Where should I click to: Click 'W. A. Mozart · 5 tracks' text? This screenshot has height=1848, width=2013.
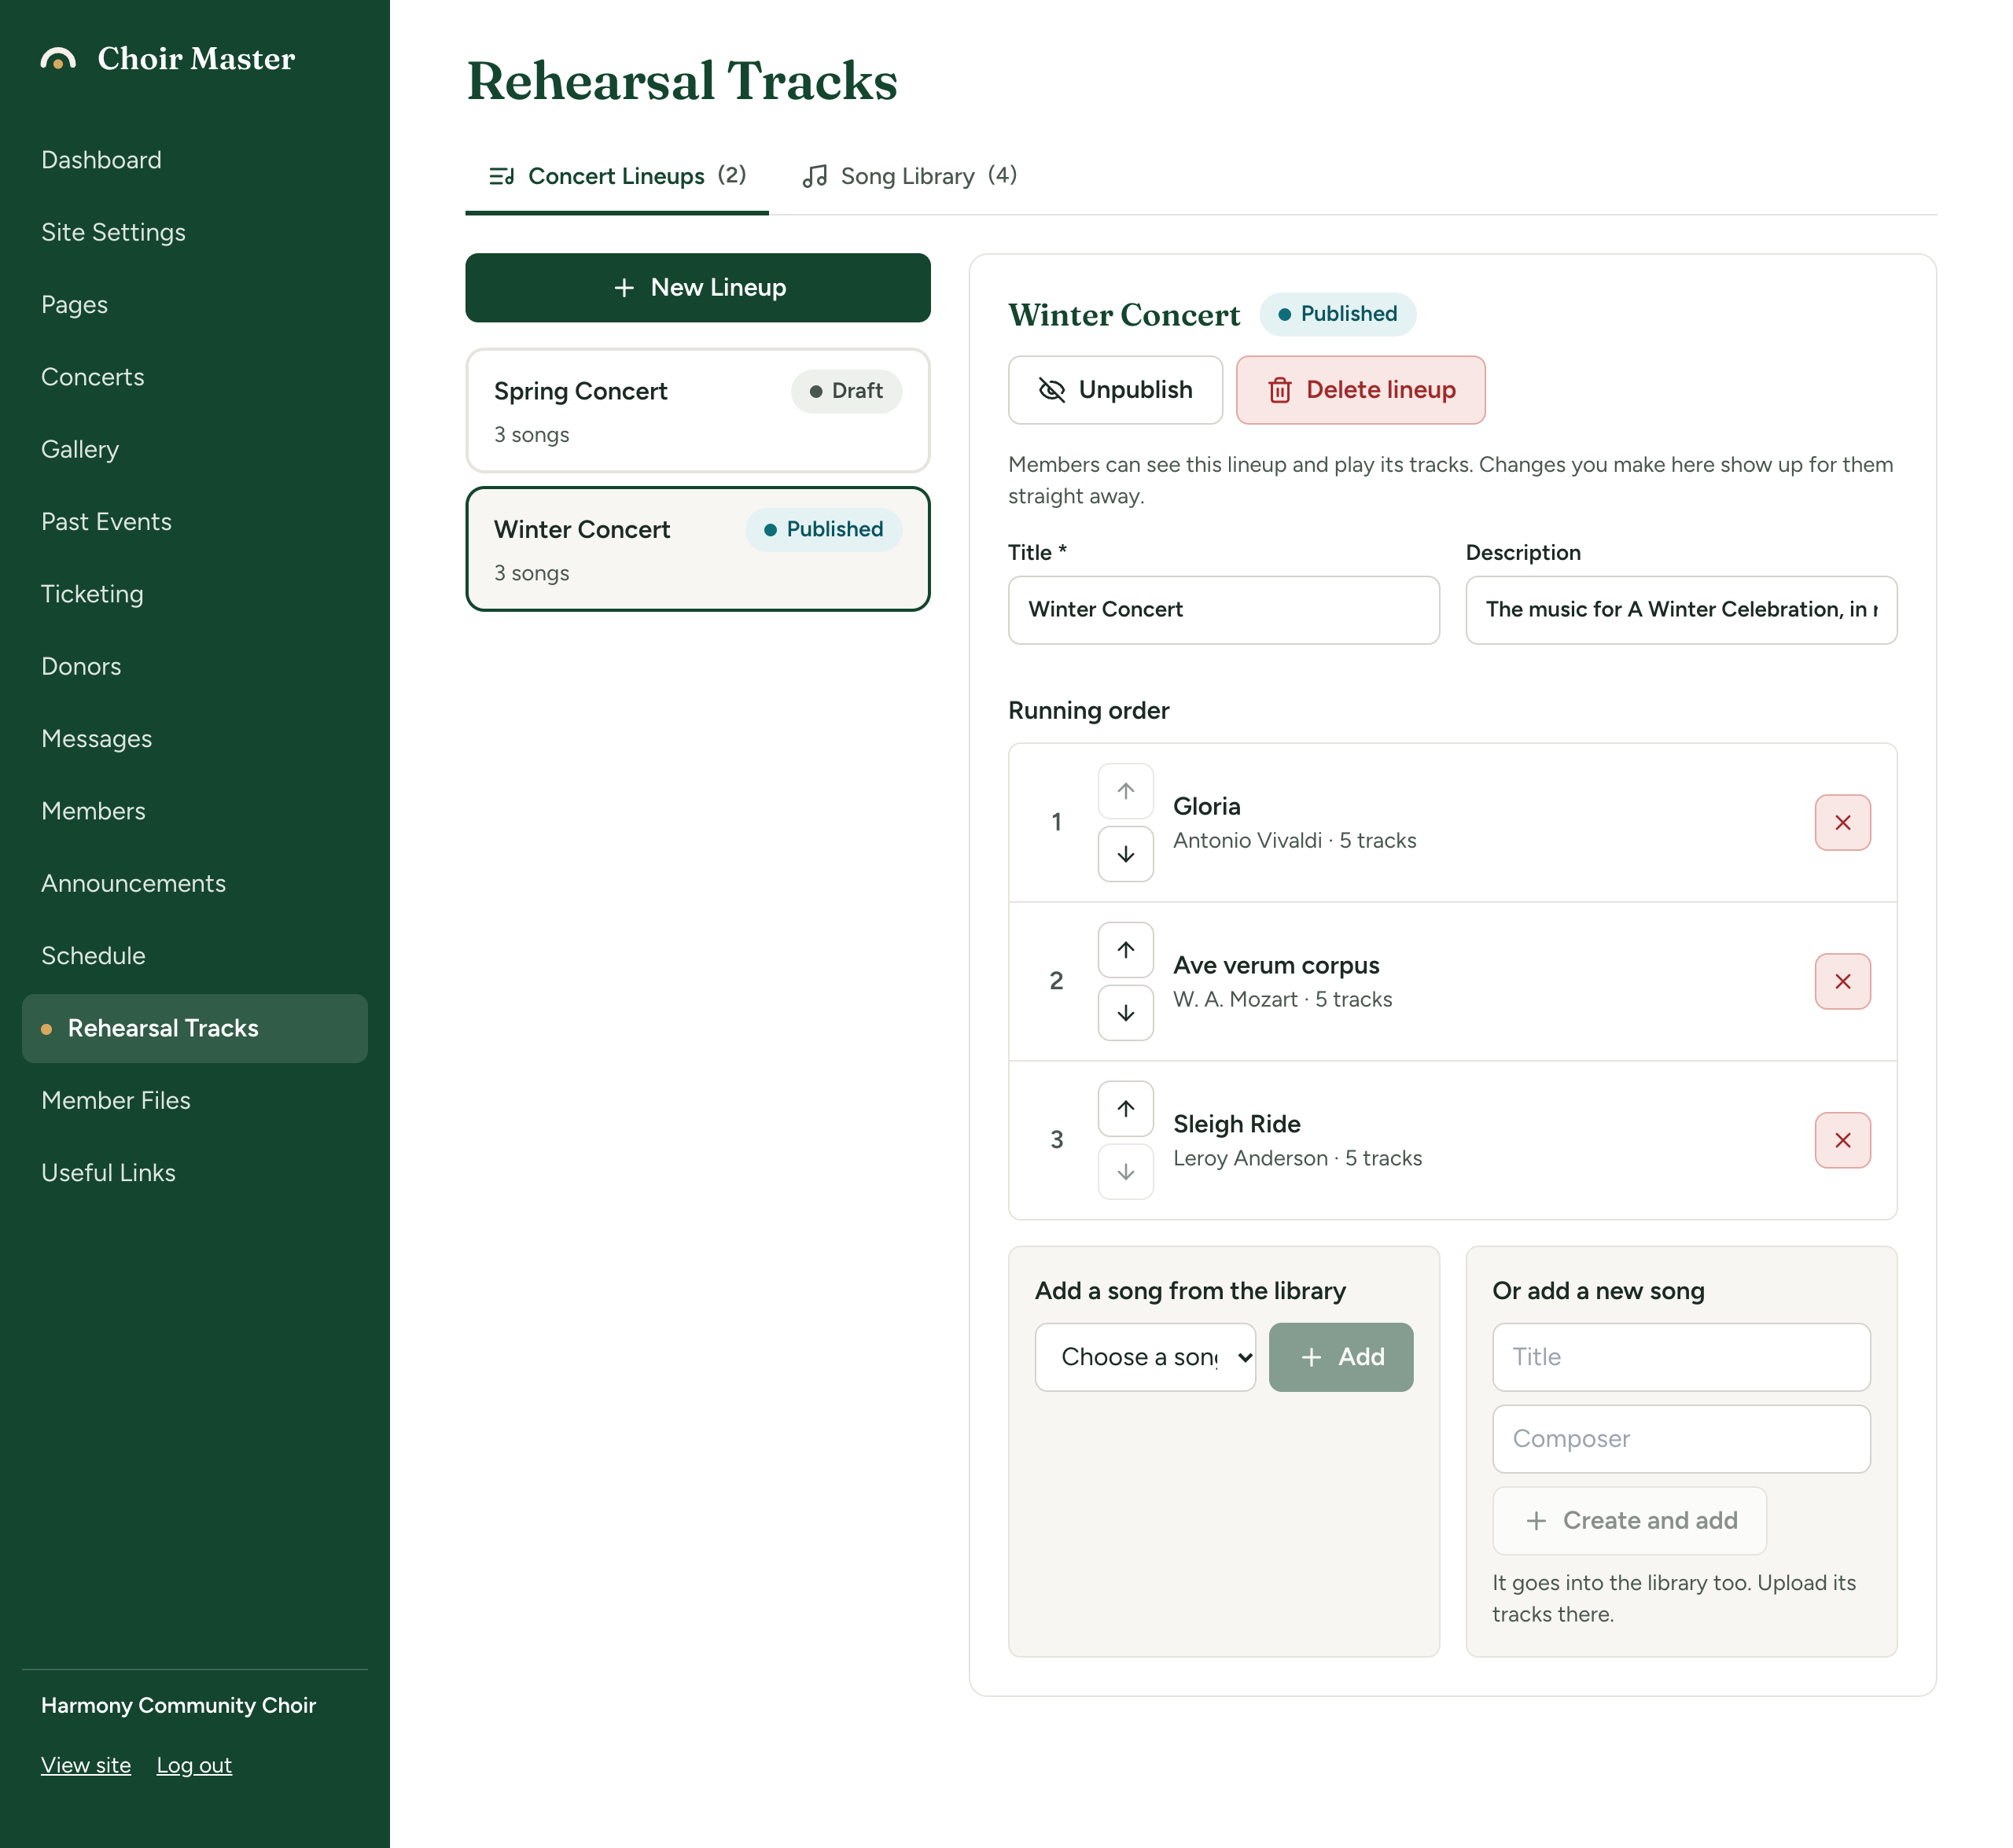tap(1283, 999)
